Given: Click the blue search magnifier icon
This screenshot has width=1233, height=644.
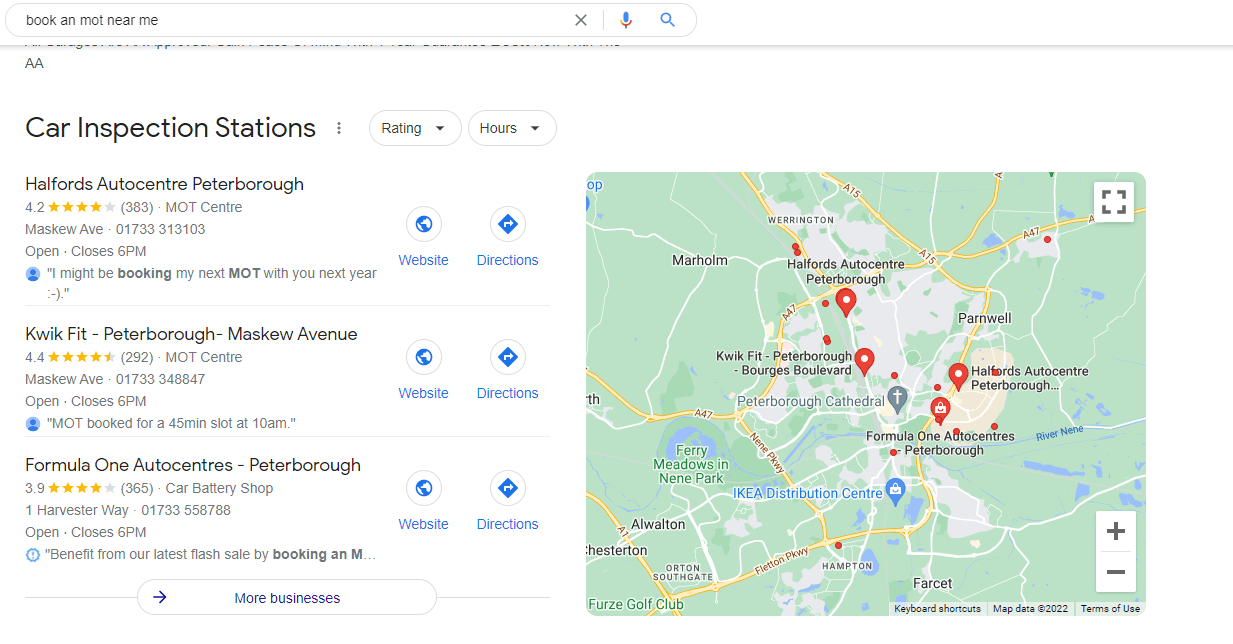Looking at the screenshot, I should coord(668,20).
